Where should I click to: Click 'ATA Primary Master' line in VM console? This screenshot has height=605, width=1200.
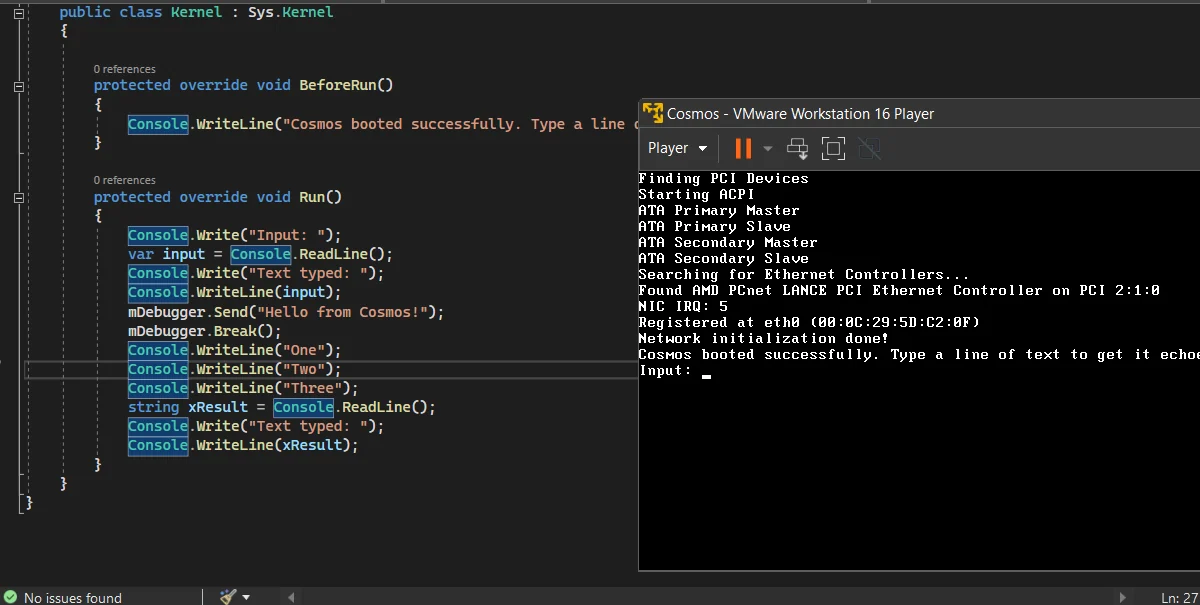(719, 210)
